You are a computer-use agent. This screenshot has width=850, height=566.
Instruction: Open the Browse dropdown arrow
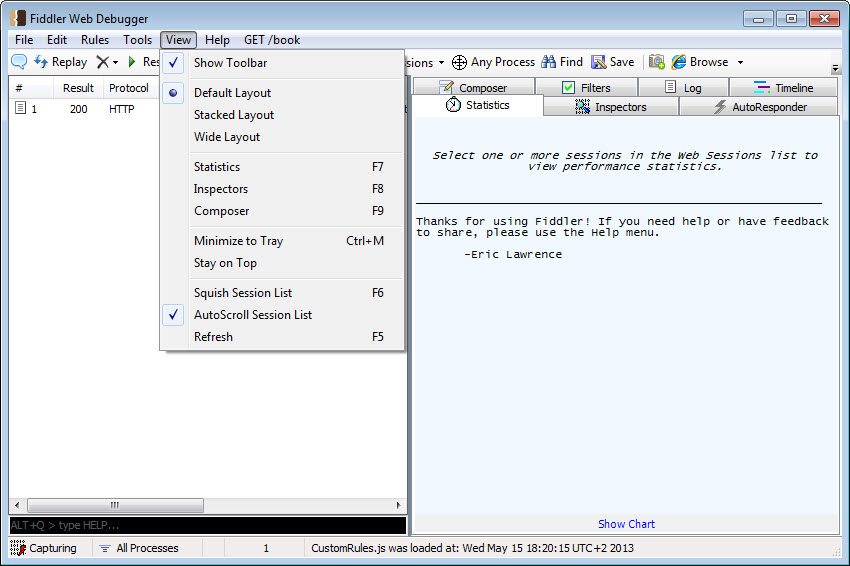[x=740, y=62]
